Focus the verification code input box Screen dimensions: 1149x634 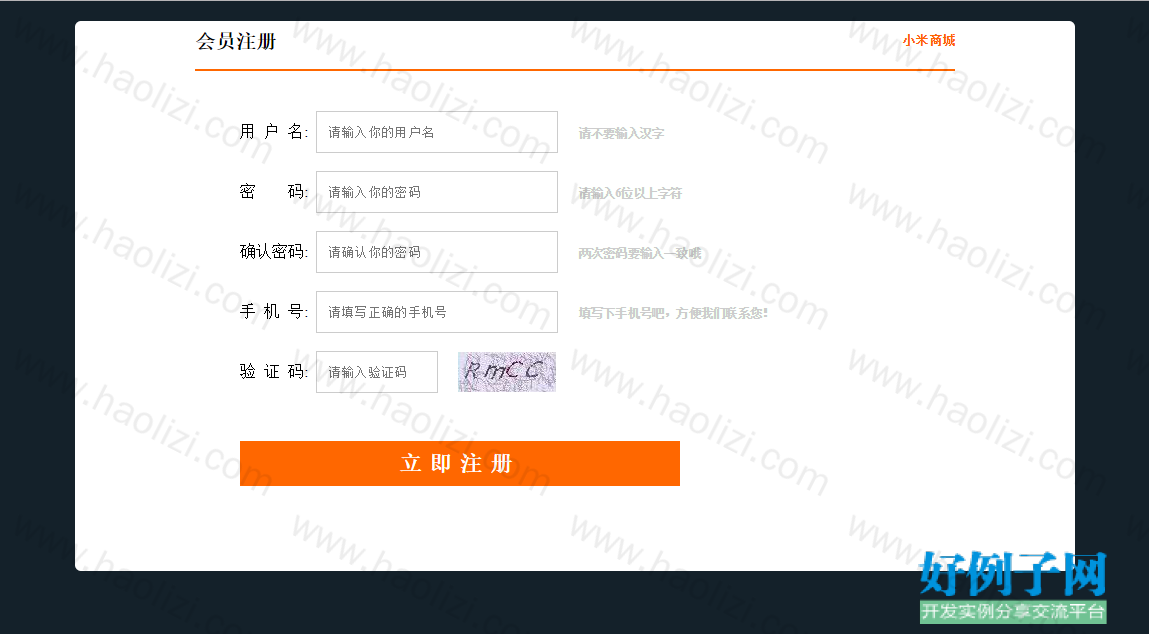coord(377,372)
